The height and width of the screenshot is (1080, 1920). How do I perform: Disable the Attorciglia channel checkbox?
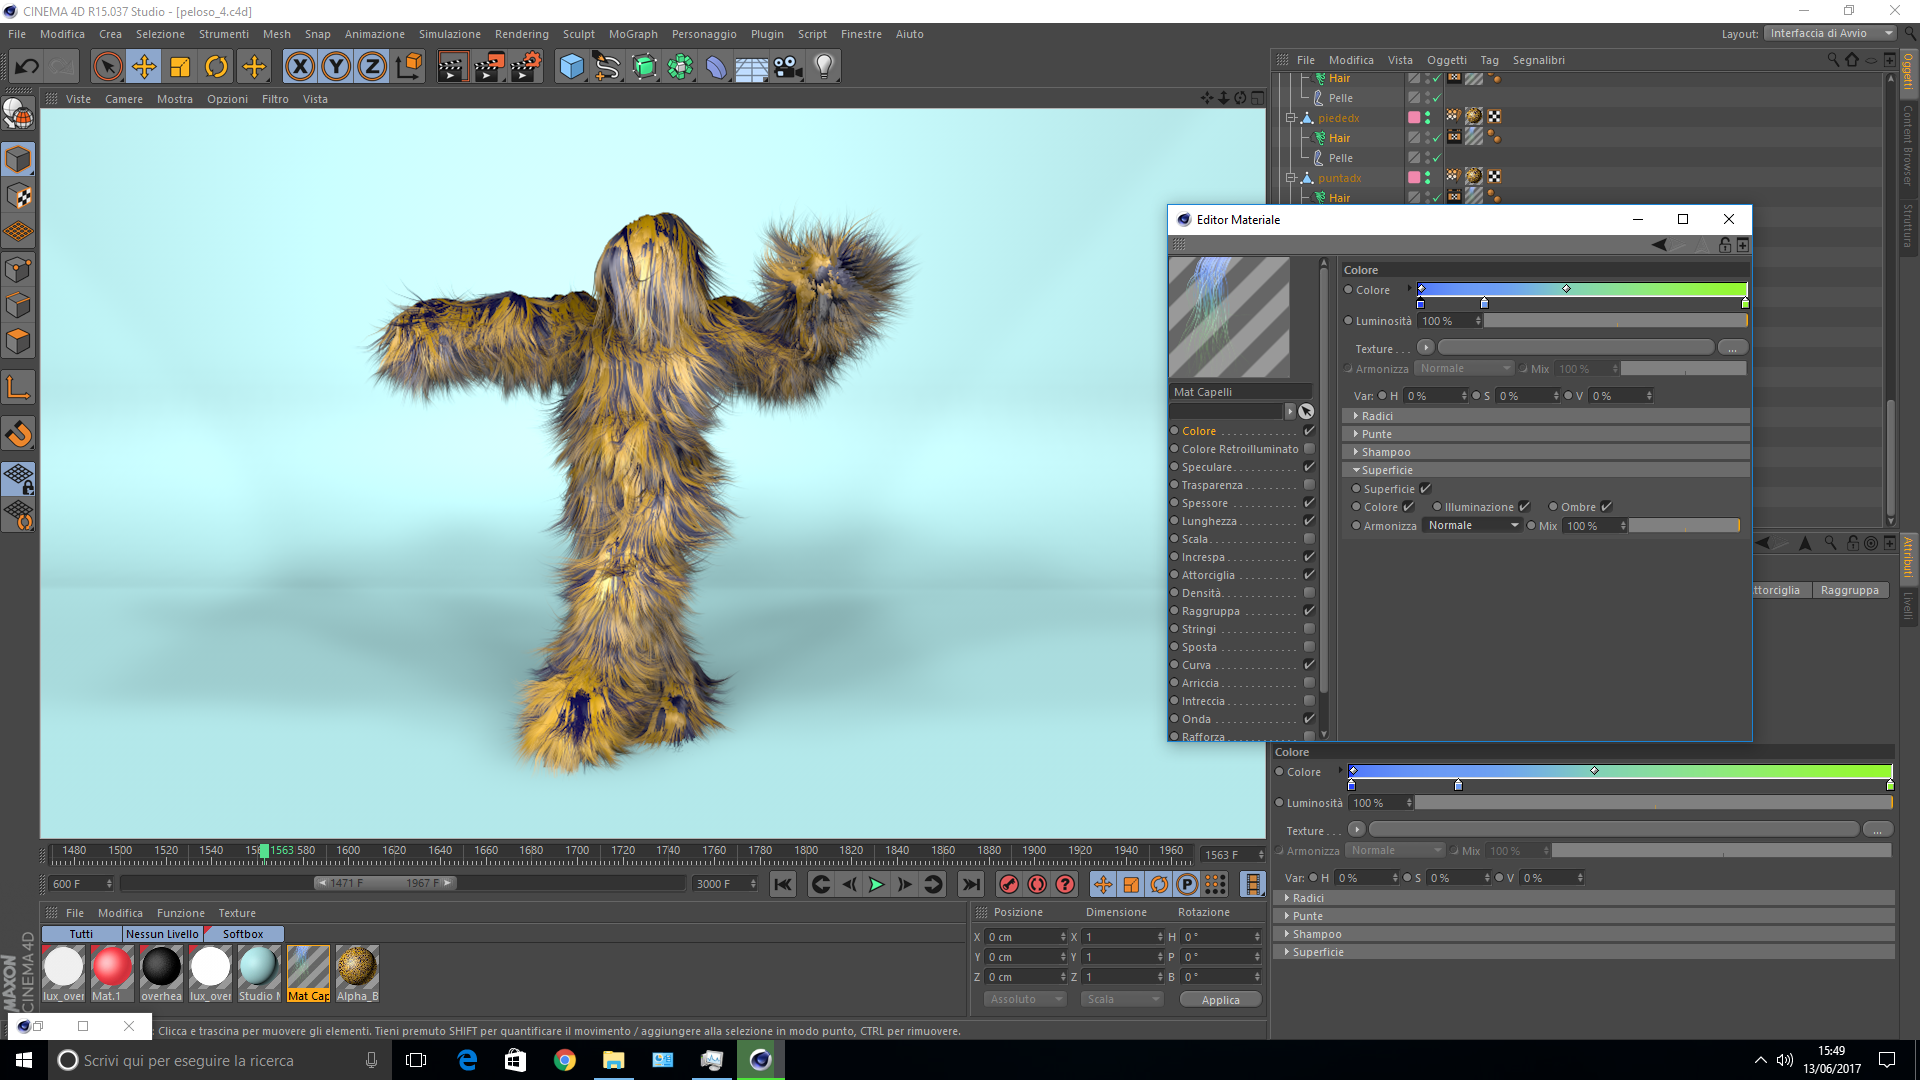coord(1309,575)
